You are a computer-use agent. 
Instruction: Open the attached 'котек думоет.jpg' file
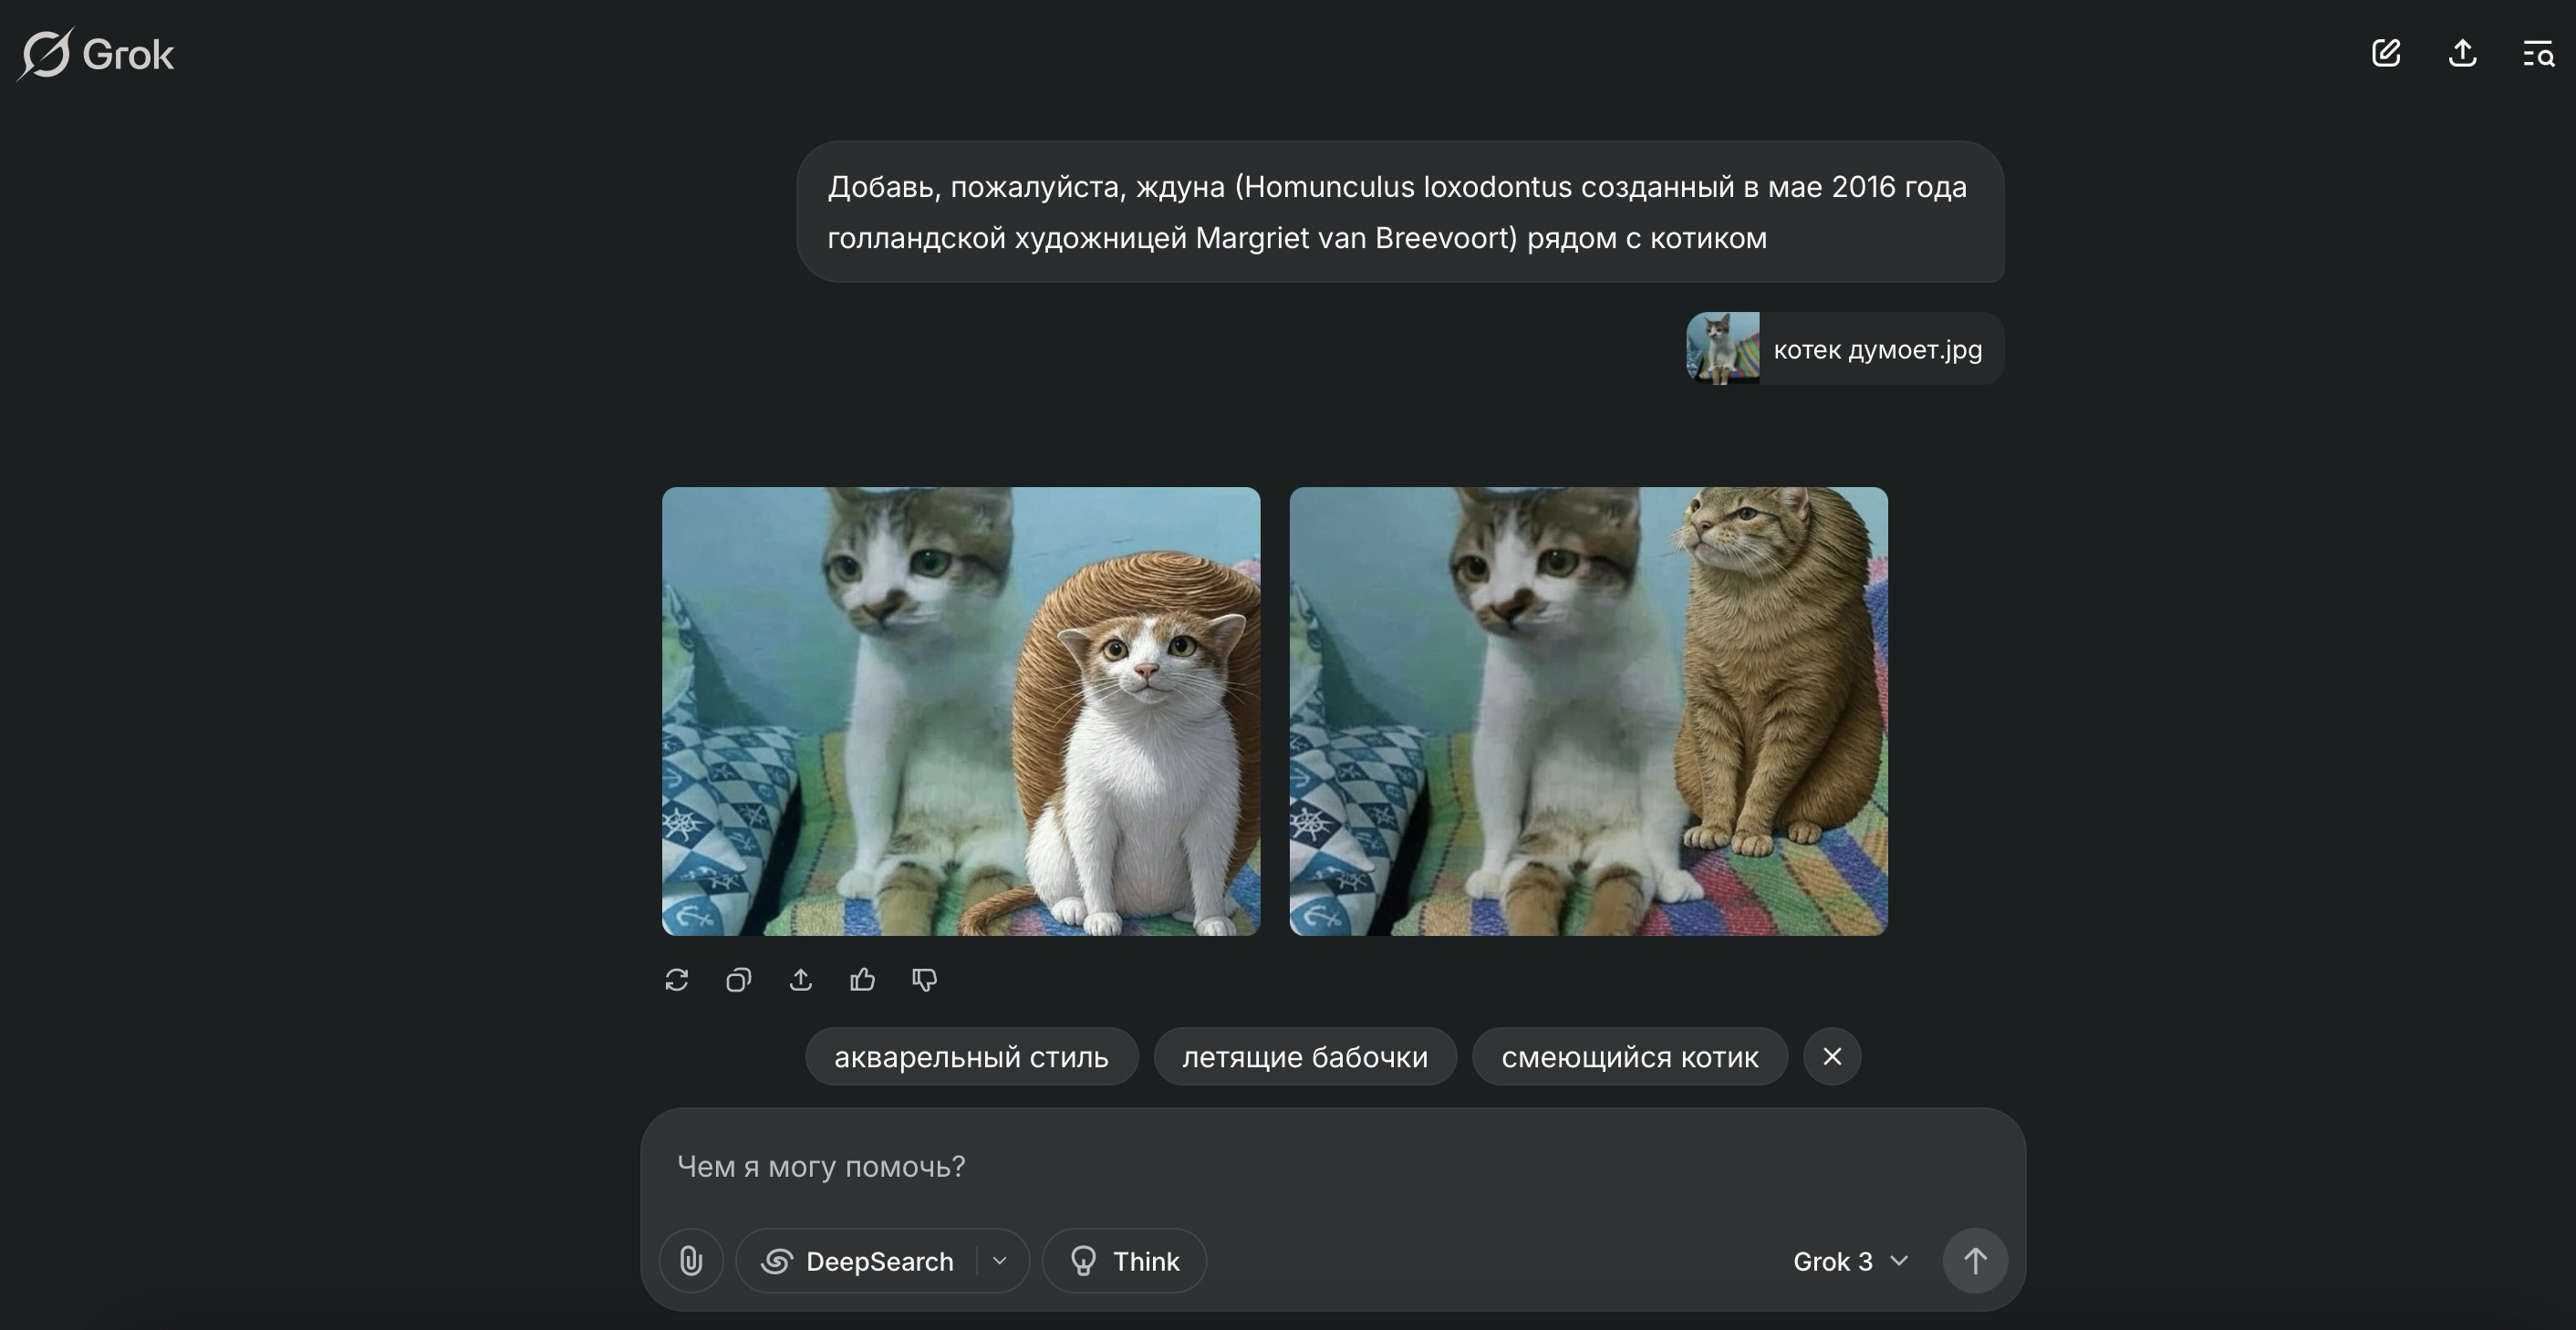tap(1845, 349)
